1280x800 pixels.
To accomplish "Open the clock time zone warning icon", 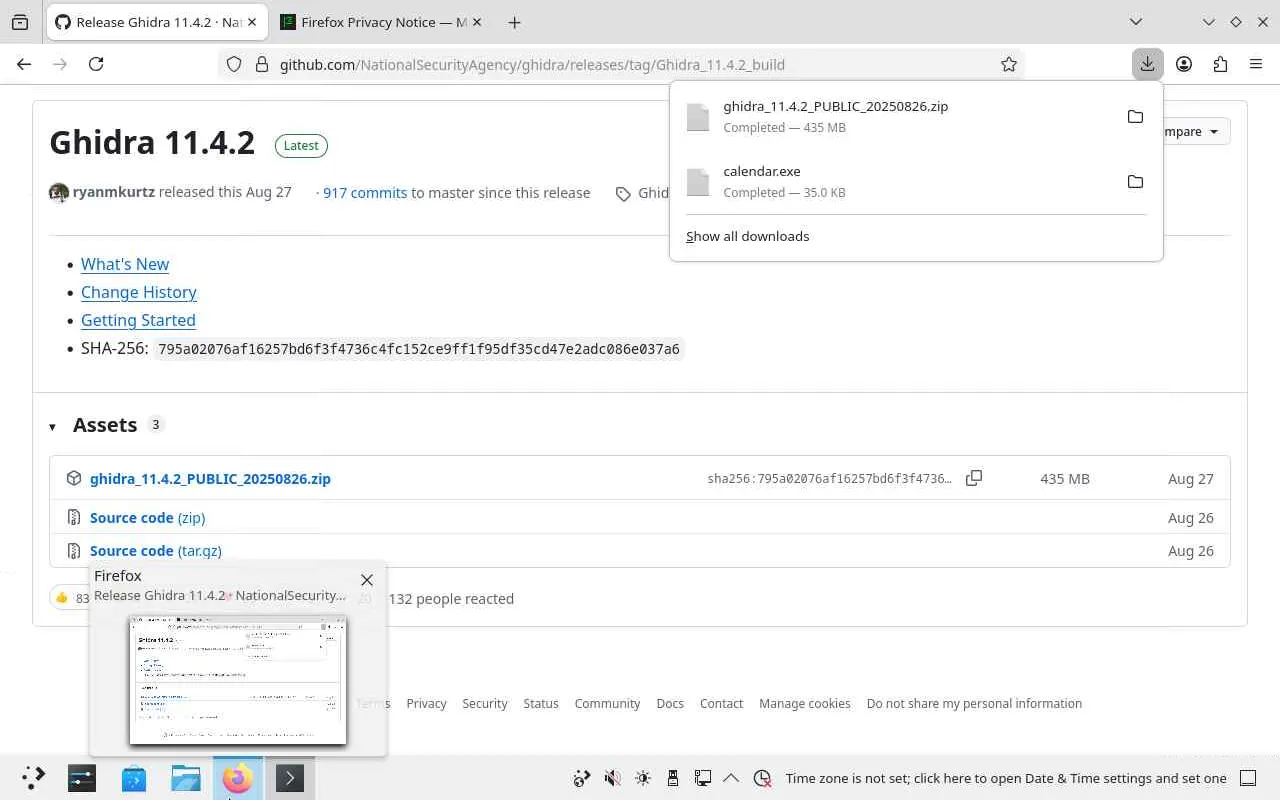I will point(762,778).
